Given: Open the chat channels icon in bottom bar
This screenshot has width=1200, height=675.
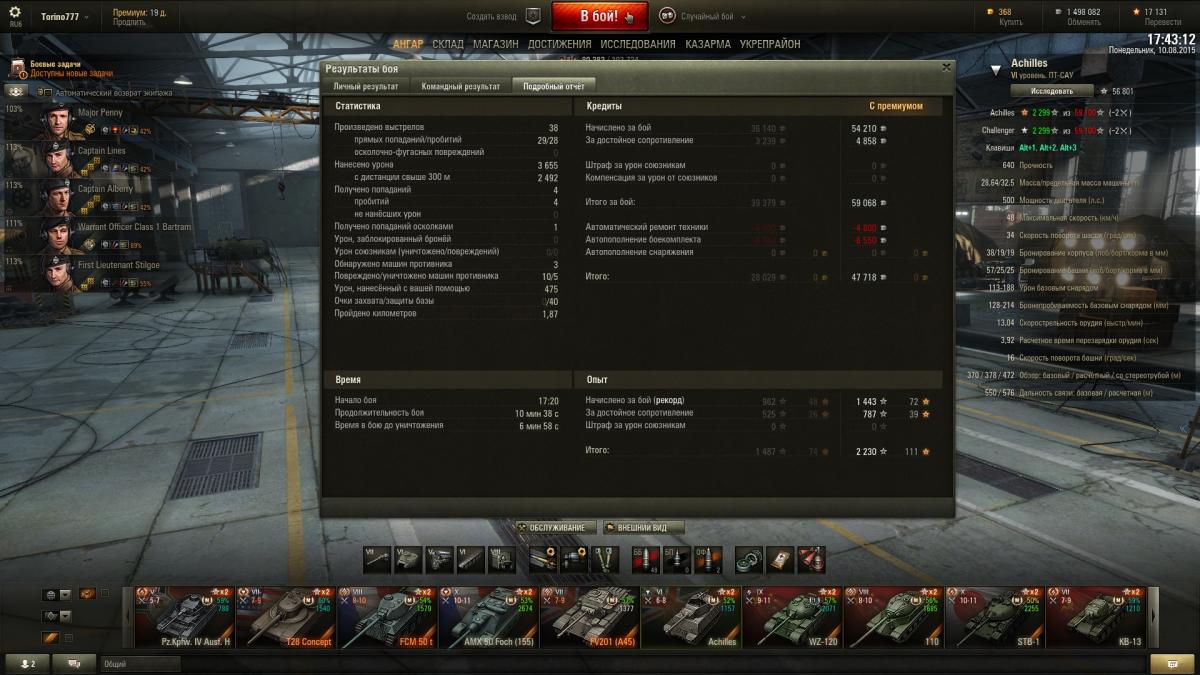Looking at the screenshot, I should [x=74, y=663].
